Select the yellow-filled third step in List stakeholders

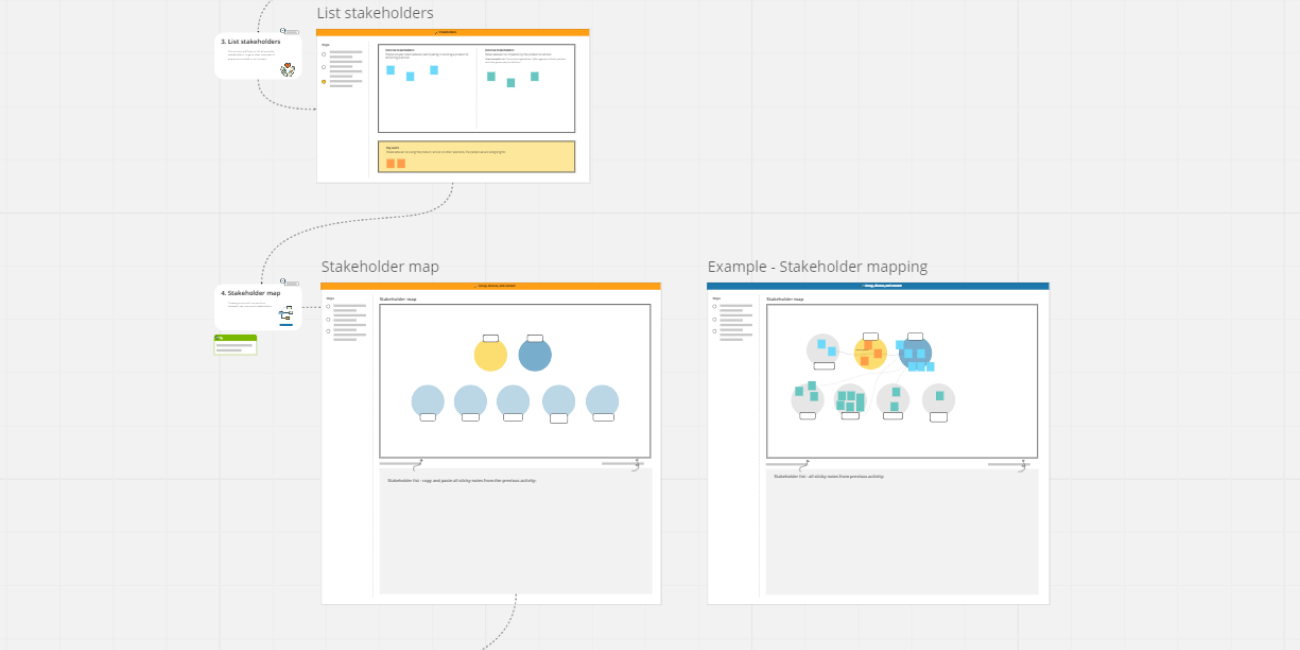(x=324, y=82)
